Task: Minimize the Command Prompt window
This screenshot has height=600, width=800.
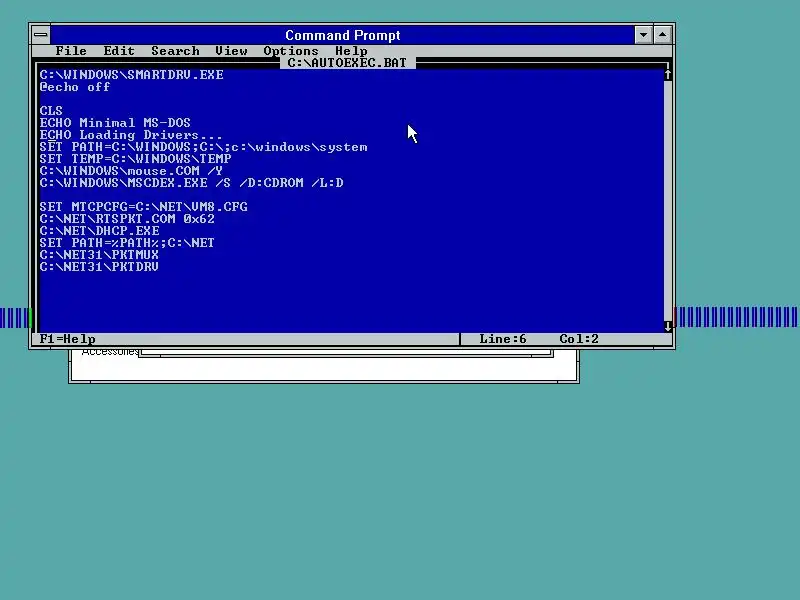Action: click(643, 35)
